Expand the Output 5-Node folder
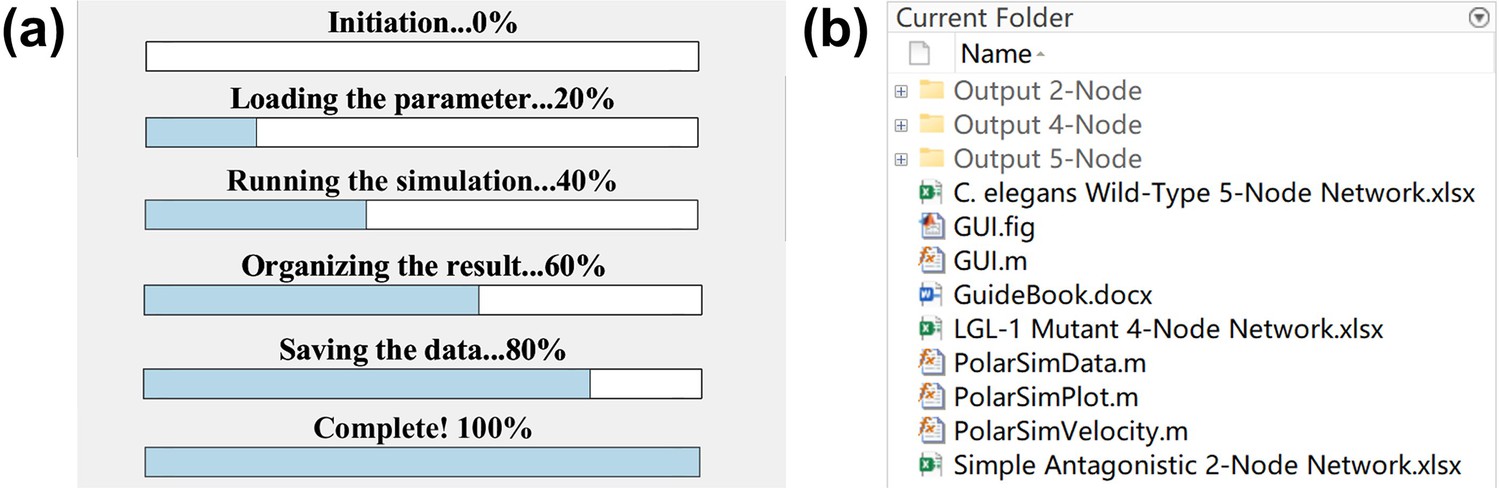 coord(901,159)
